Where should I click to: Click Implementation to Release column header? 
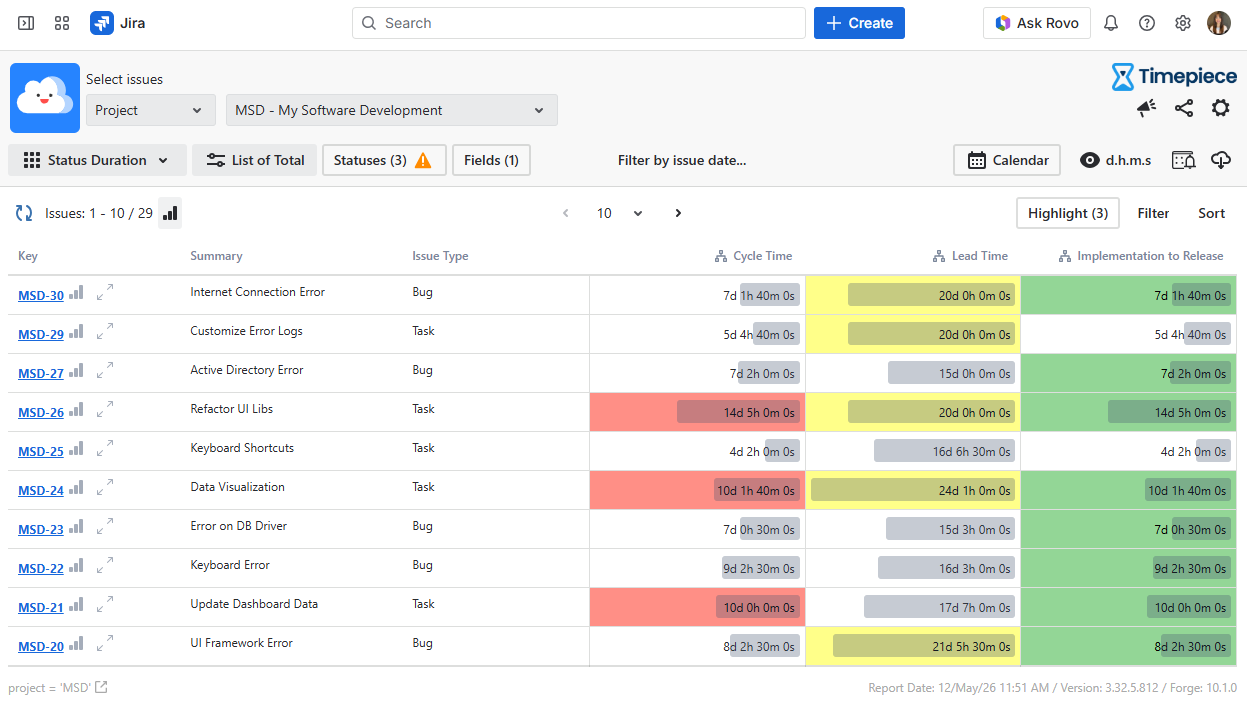pyautogui.click(x=1141, y=256)
